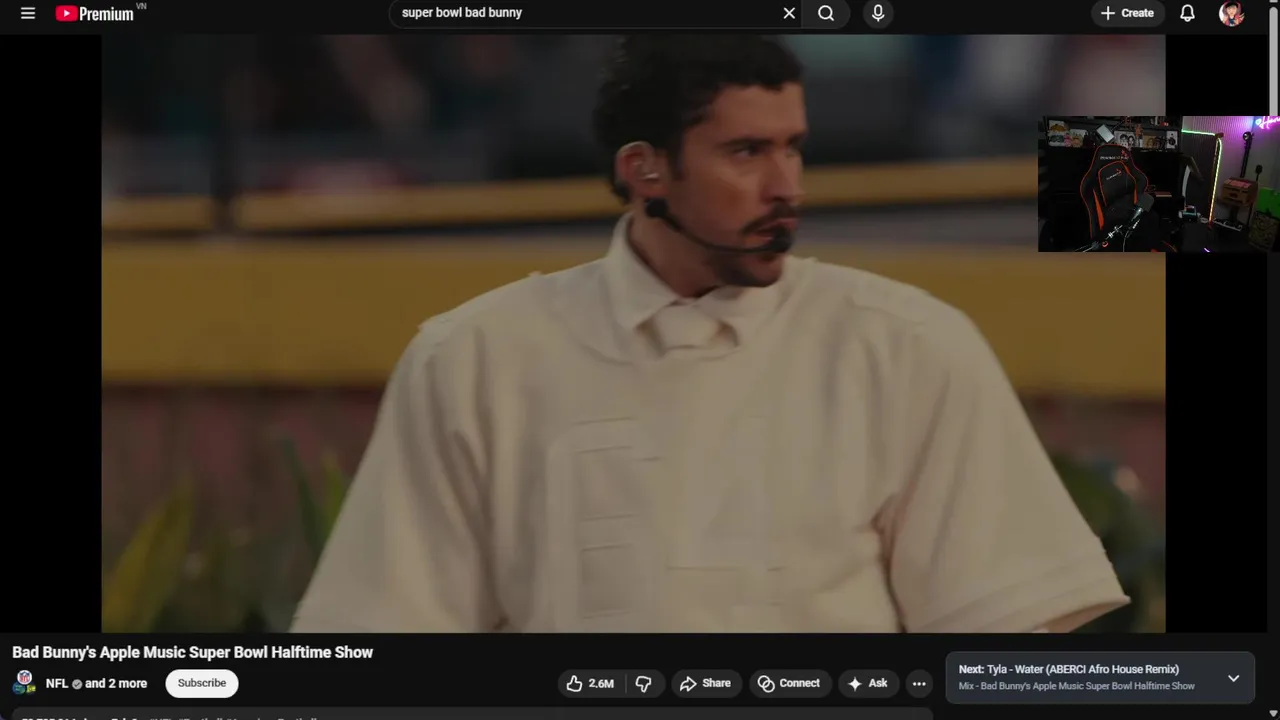Click Mix - Bad Bunny's playlist subtitle
1280x720 pixels.
(x=1077, y=686)
